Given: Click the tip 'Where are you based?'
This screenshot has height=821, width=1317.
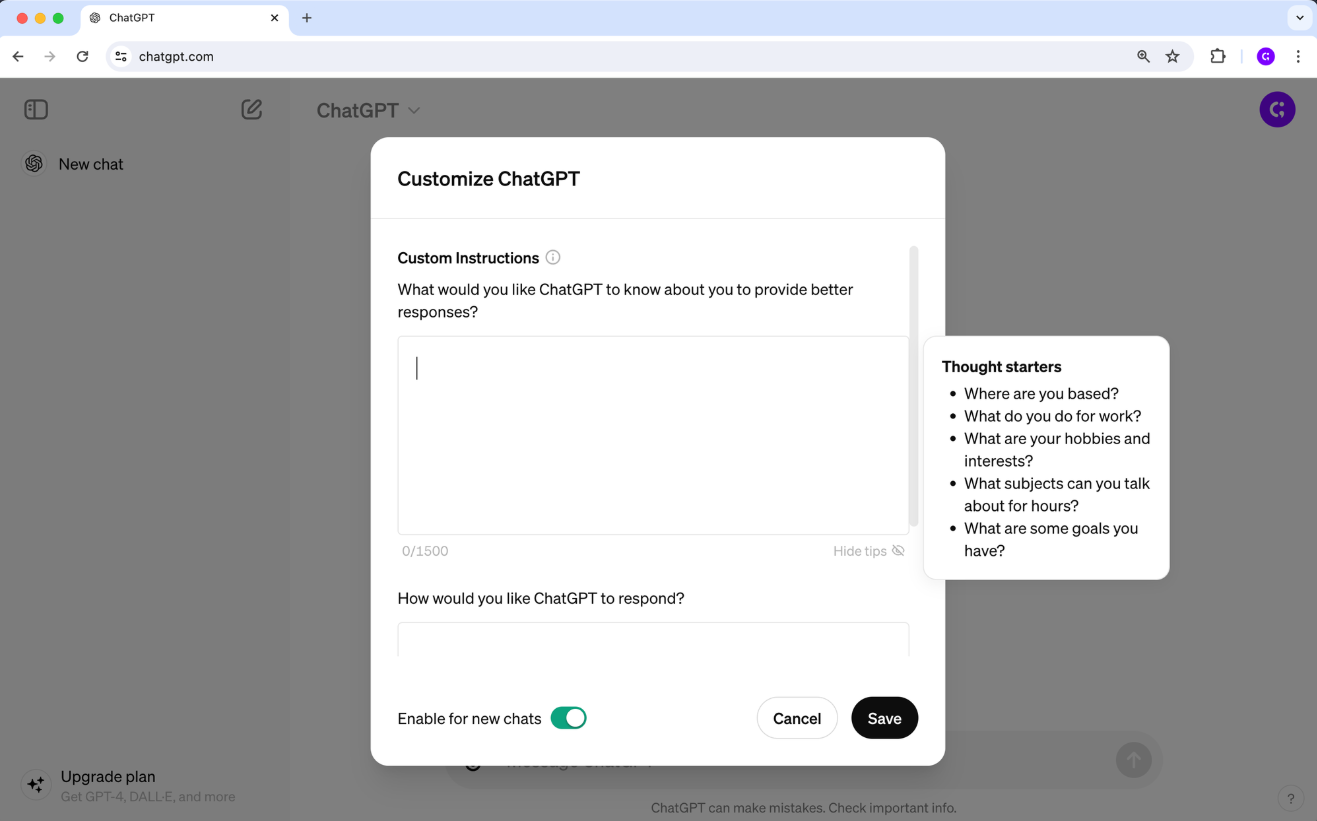Looking at the screenshot, I should pos(1041,394).
